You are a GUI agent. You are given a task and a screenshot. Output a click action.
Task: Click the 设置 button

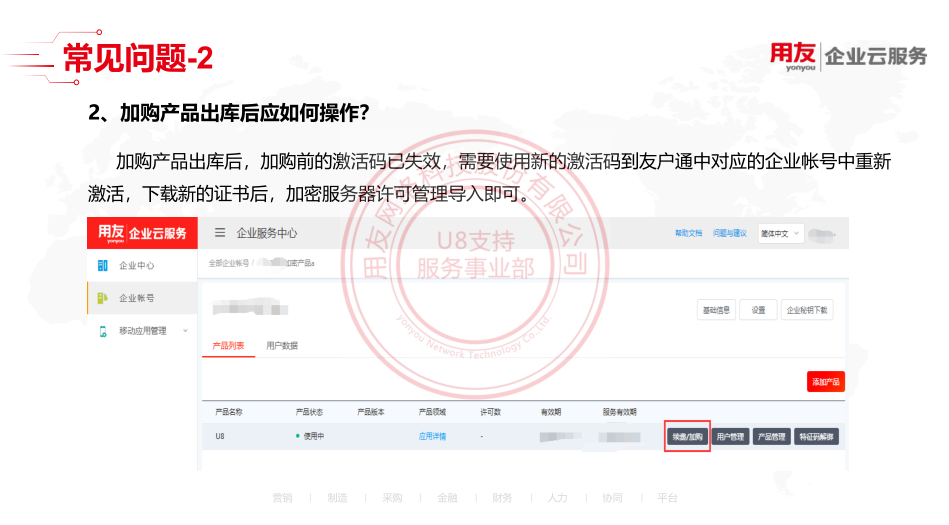pyautogui.click(x=758, y=310)
